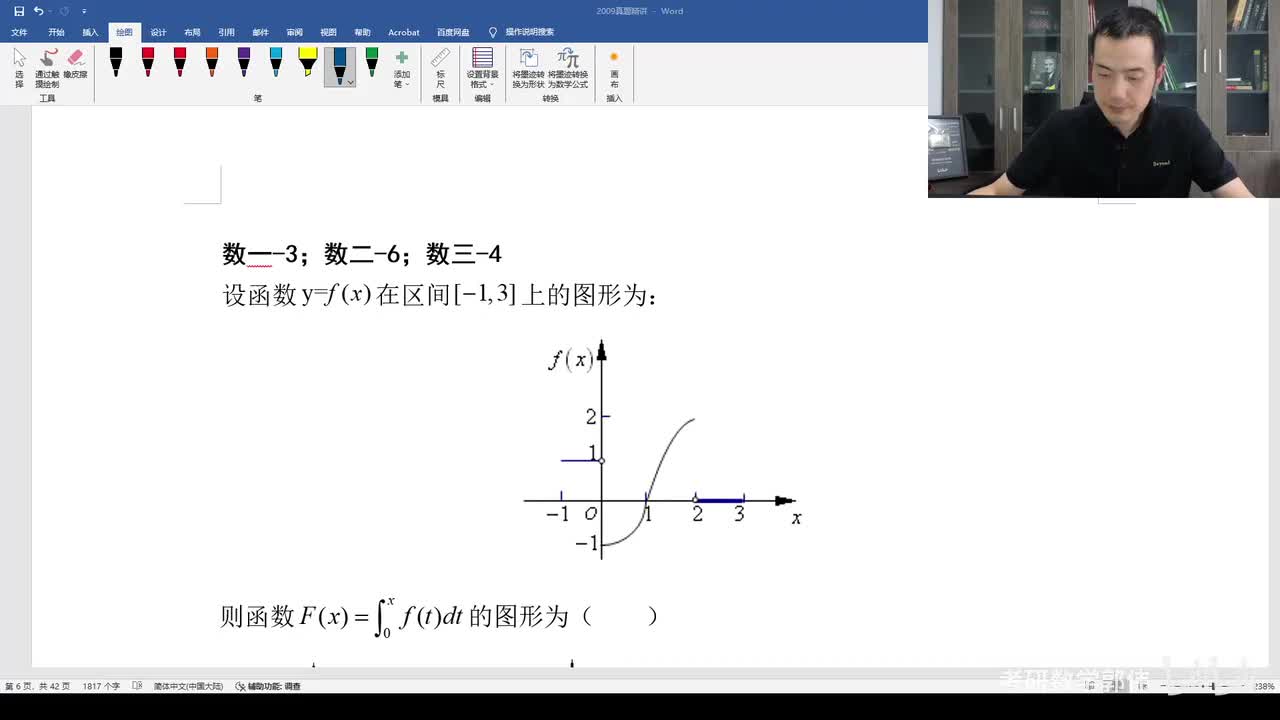Pick the first red pen
This screenshot has height=720, width=1280.
pyautogui.click(x=148, y=63)
